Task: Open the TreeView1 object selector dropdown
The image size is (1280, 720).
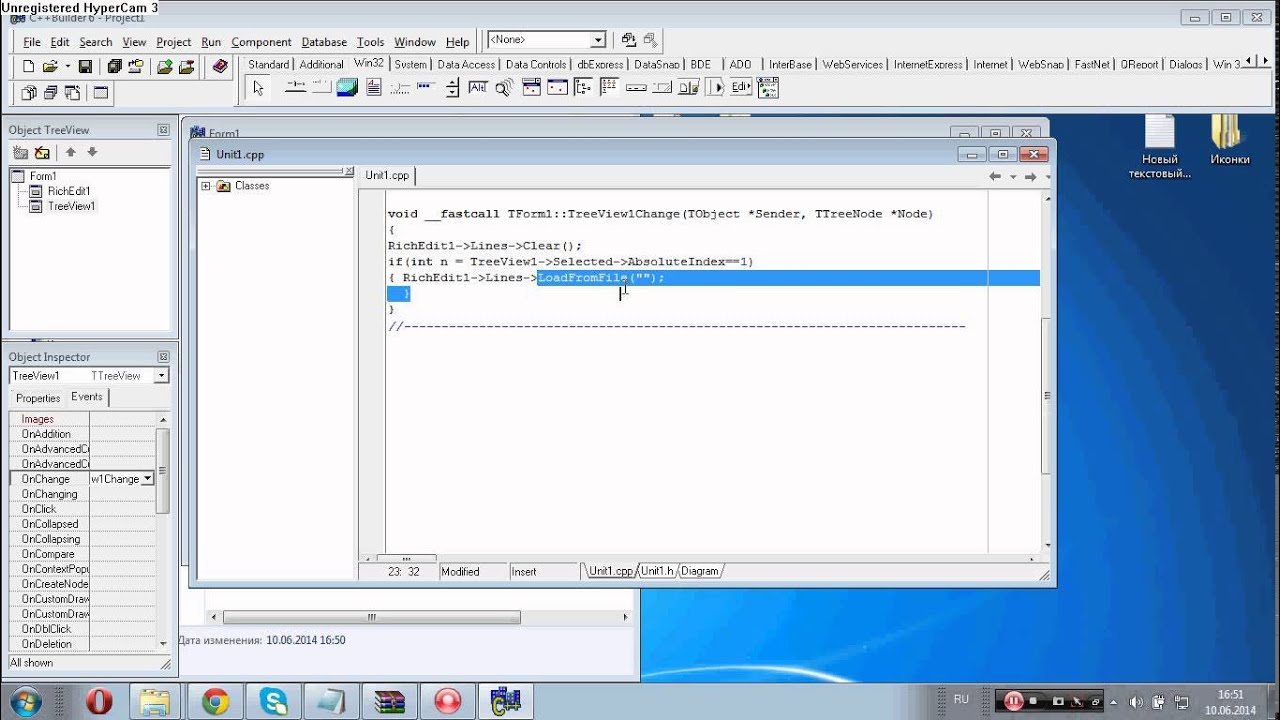Action: coord(161,376)
